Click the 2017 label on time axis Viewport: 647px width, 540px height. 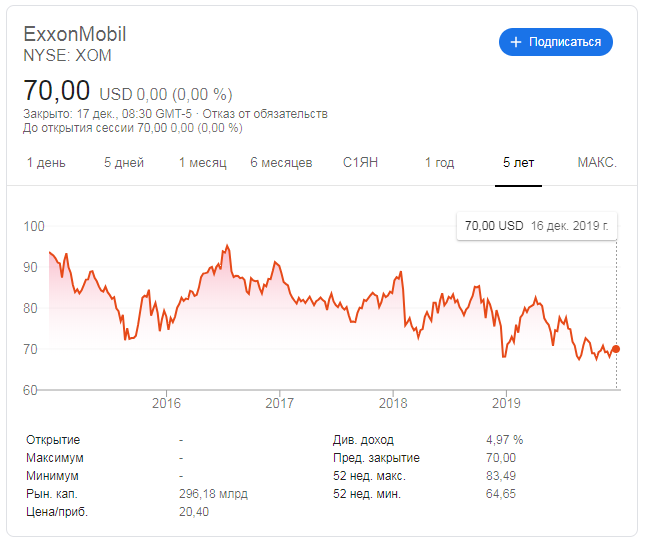click(x=280, y=403)
